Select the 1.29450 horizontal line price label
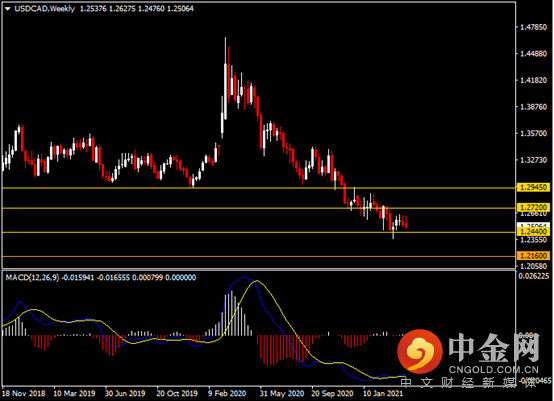This screenshot has width=554, height=401. pyautogui.click(x=534, y=187)
